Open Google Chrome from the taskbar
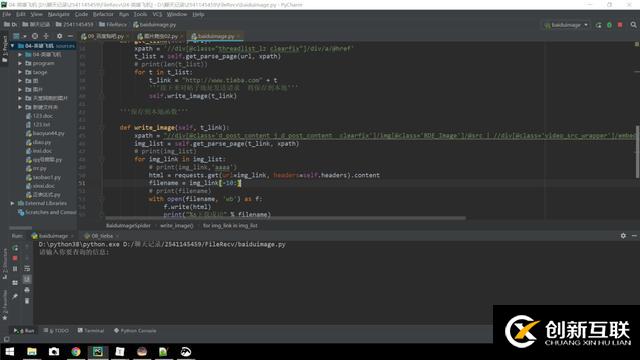The width and height of the screenshot is (640, 360). 76,351
